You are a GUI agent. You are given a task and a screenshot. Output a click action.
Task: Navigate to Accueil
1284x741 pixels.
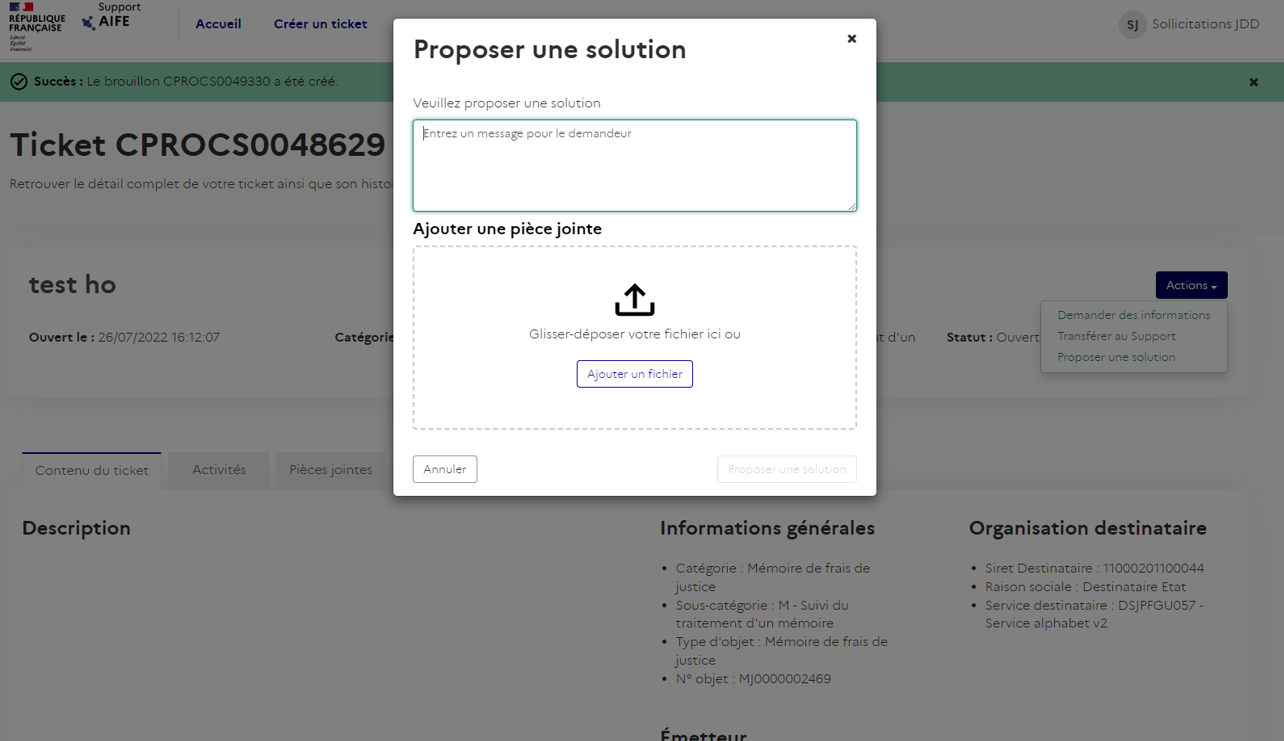(x=218, y=23)
